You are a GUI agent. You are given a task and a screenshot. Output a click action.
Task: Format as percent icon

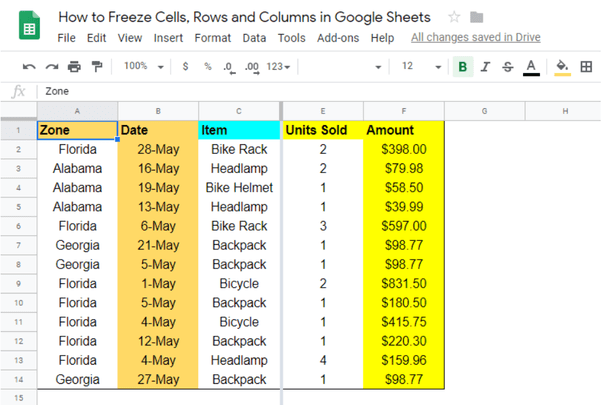click(x=208, y=66)
